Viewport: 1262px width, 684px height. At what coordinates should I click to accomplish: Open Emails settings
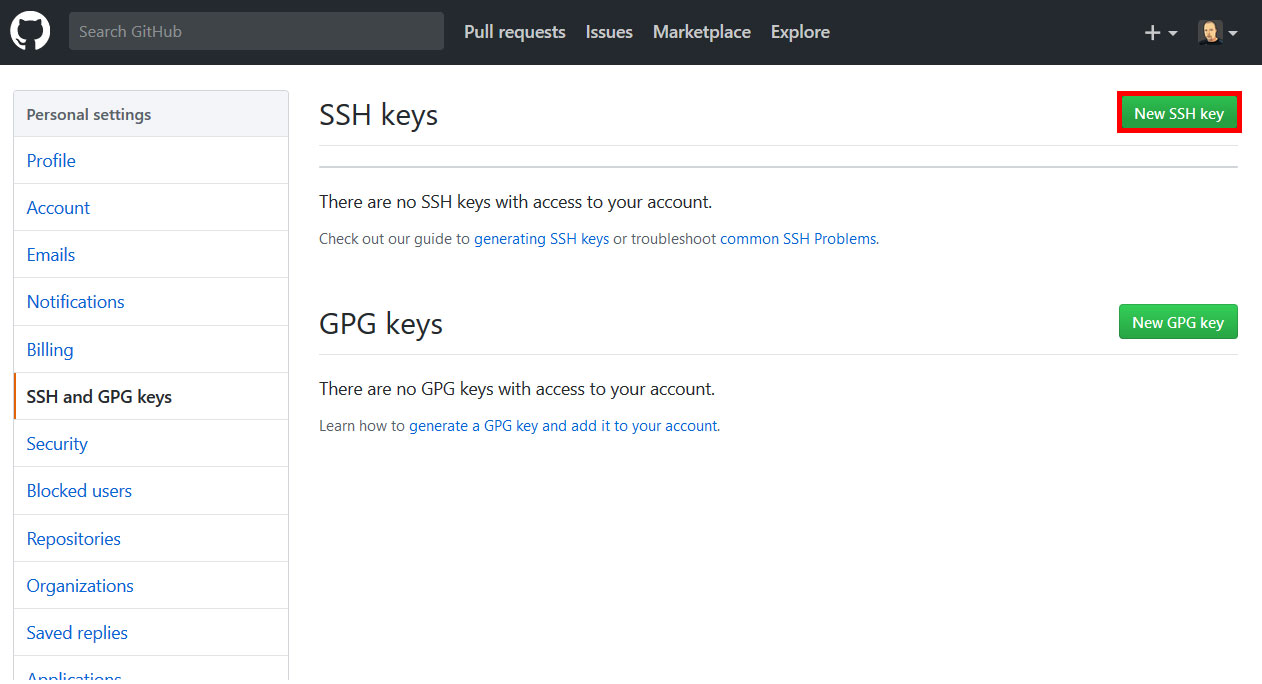151,255
